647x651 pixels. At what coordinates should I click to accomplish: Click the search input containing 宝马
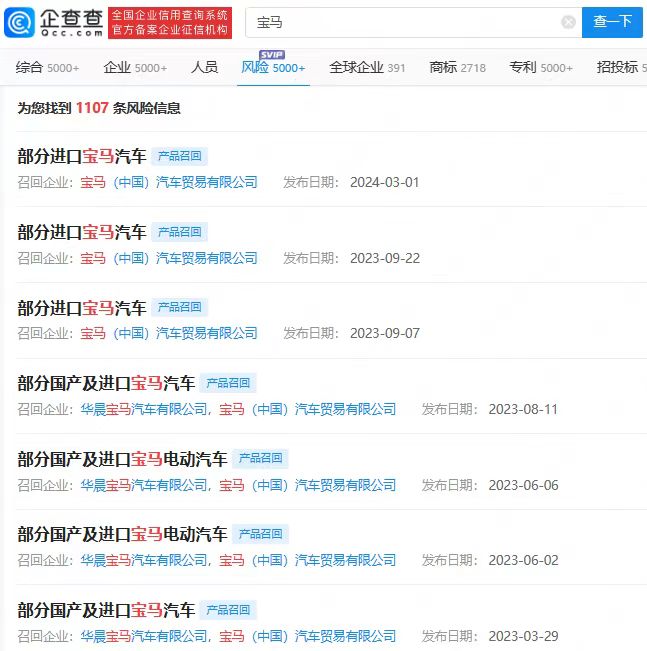click(400, 22)
